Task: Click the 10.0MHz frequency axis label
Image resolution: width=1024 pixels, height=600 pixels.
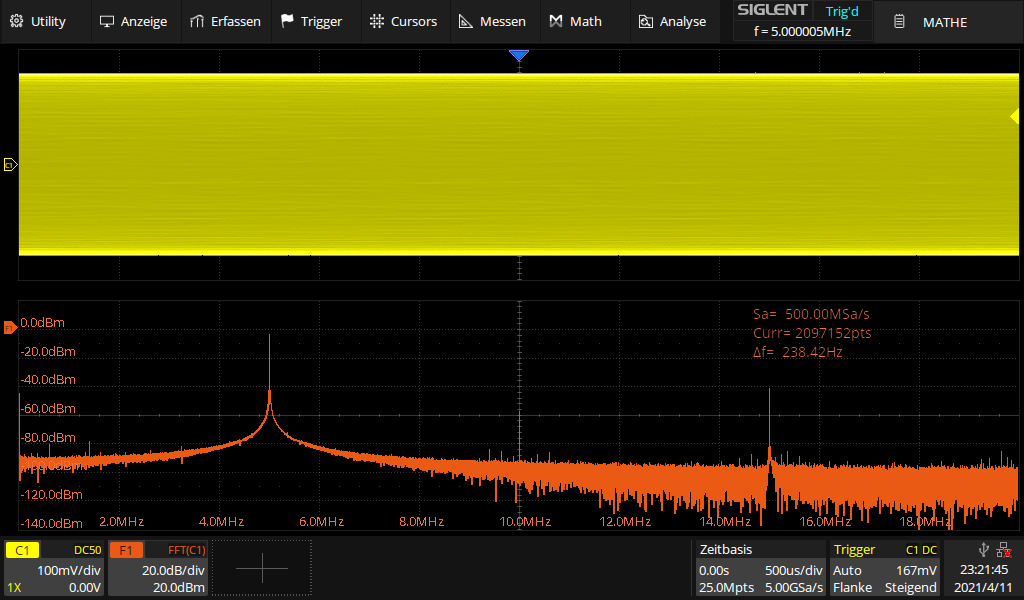Action: coord(525,522)
